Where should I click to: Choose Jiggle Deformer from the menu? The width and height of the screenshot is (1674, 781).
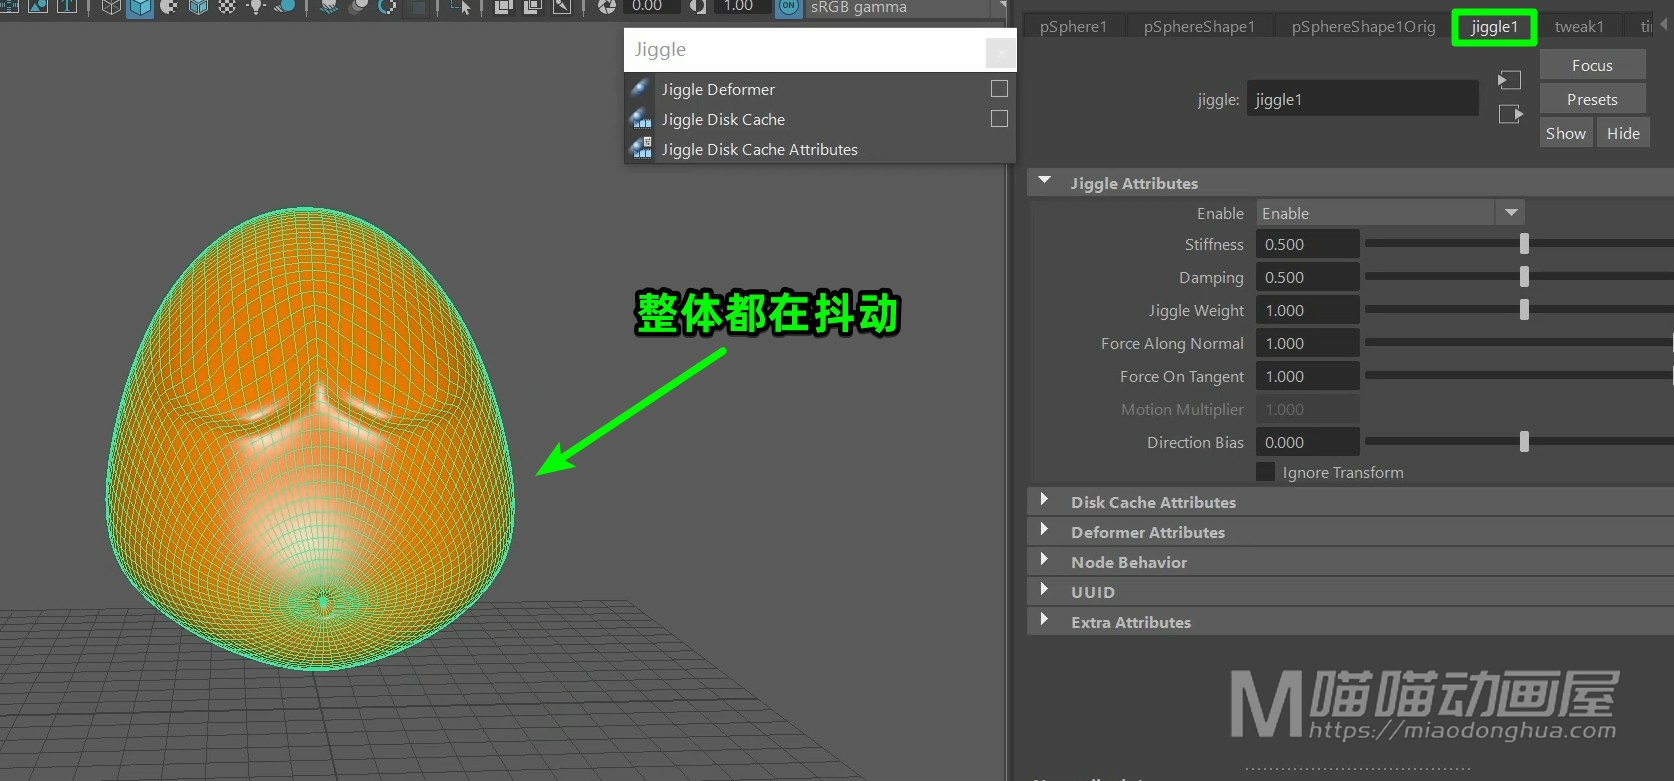click(718, 89)
